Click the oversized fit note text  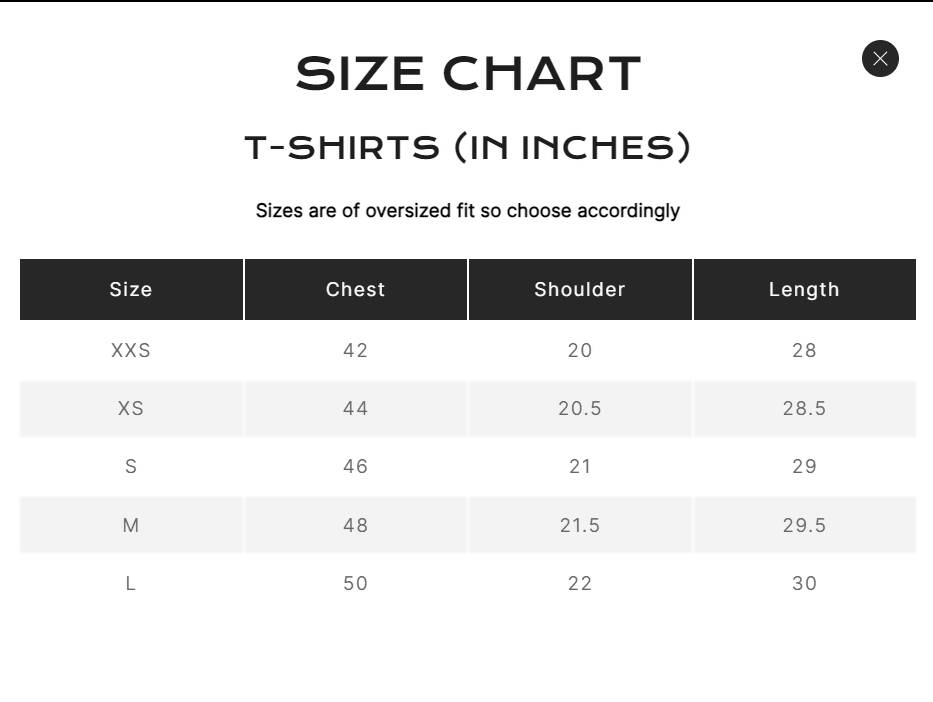coord(468,211)
